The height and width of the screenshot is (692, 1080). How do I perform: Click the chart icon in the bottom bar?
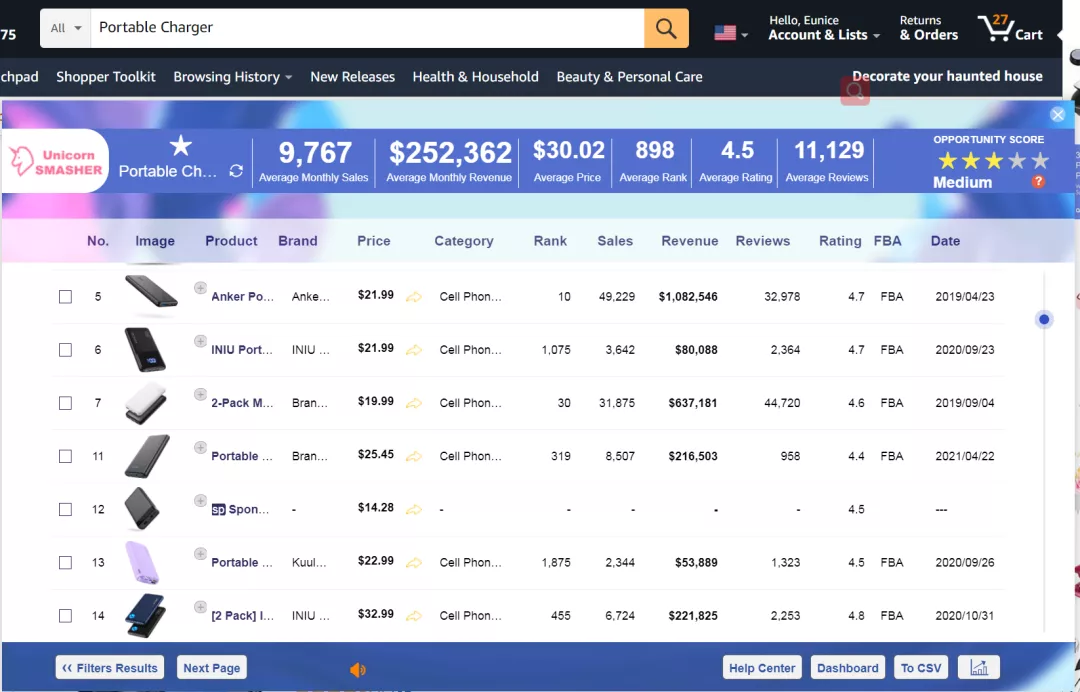tap(979, 667)
